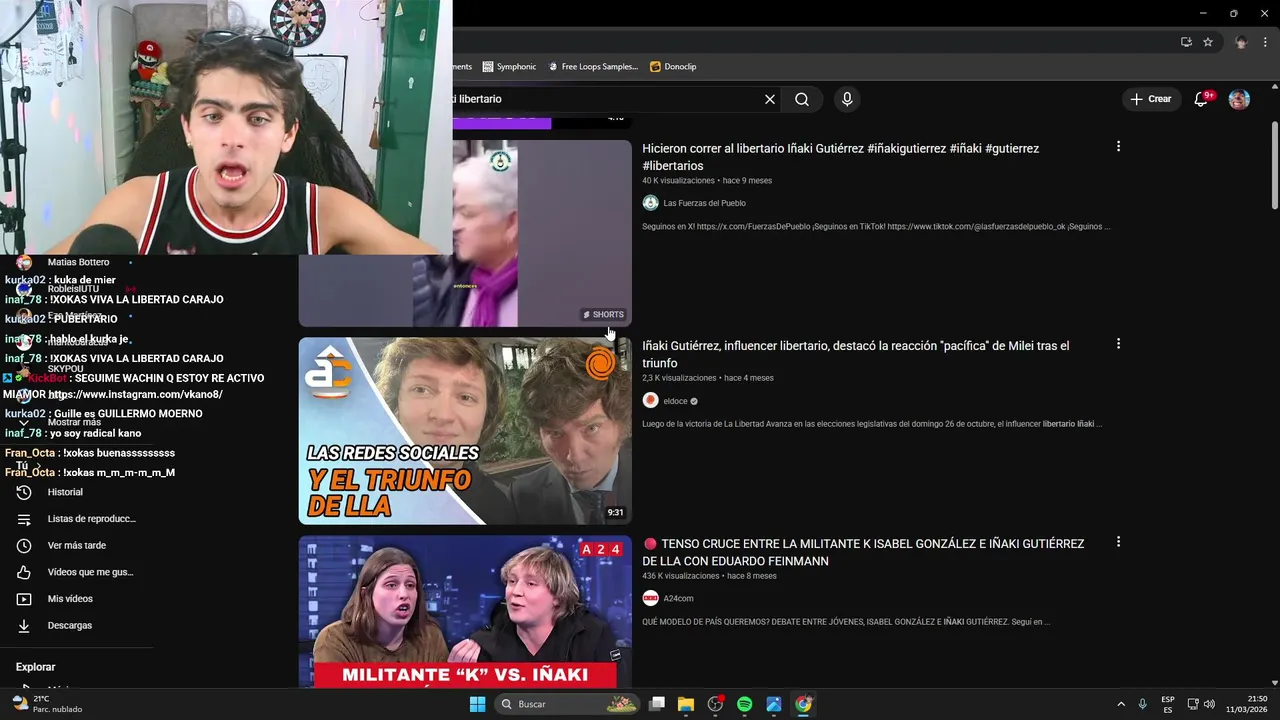Expand Mostrar más subscriptions list
This screenshot has height=720, width=1280.
(74, 422)
